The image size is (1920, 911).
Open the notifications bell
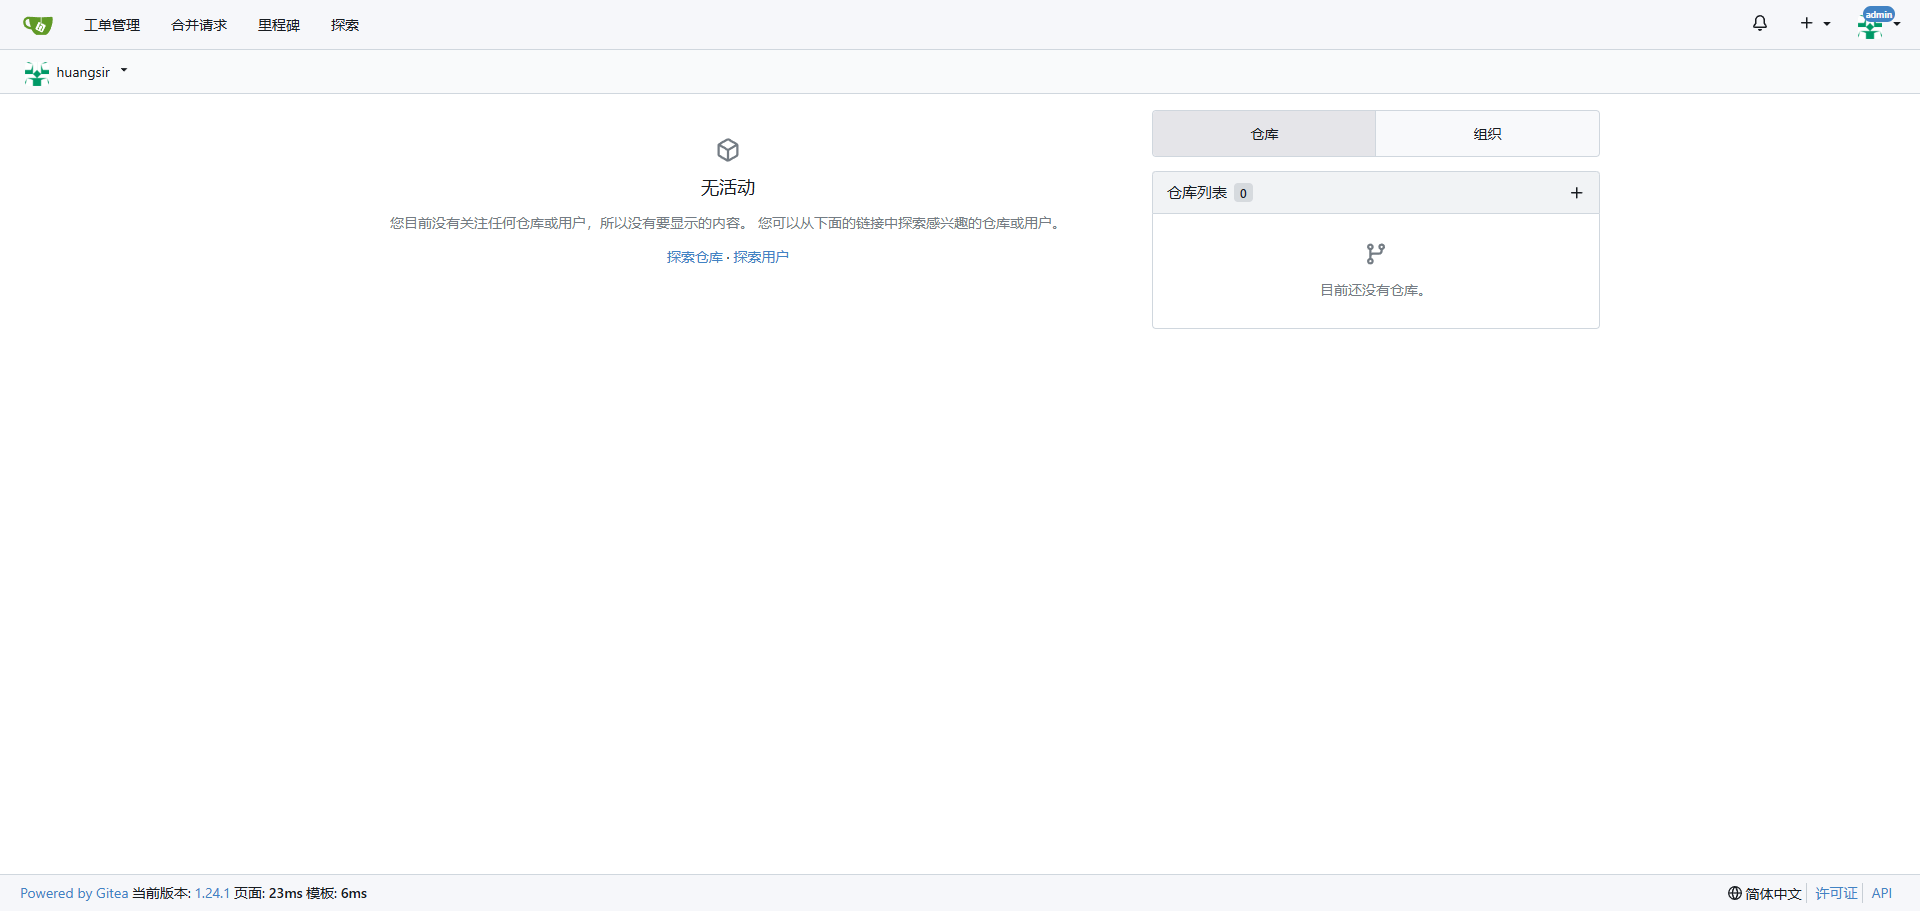point(1760,23)
